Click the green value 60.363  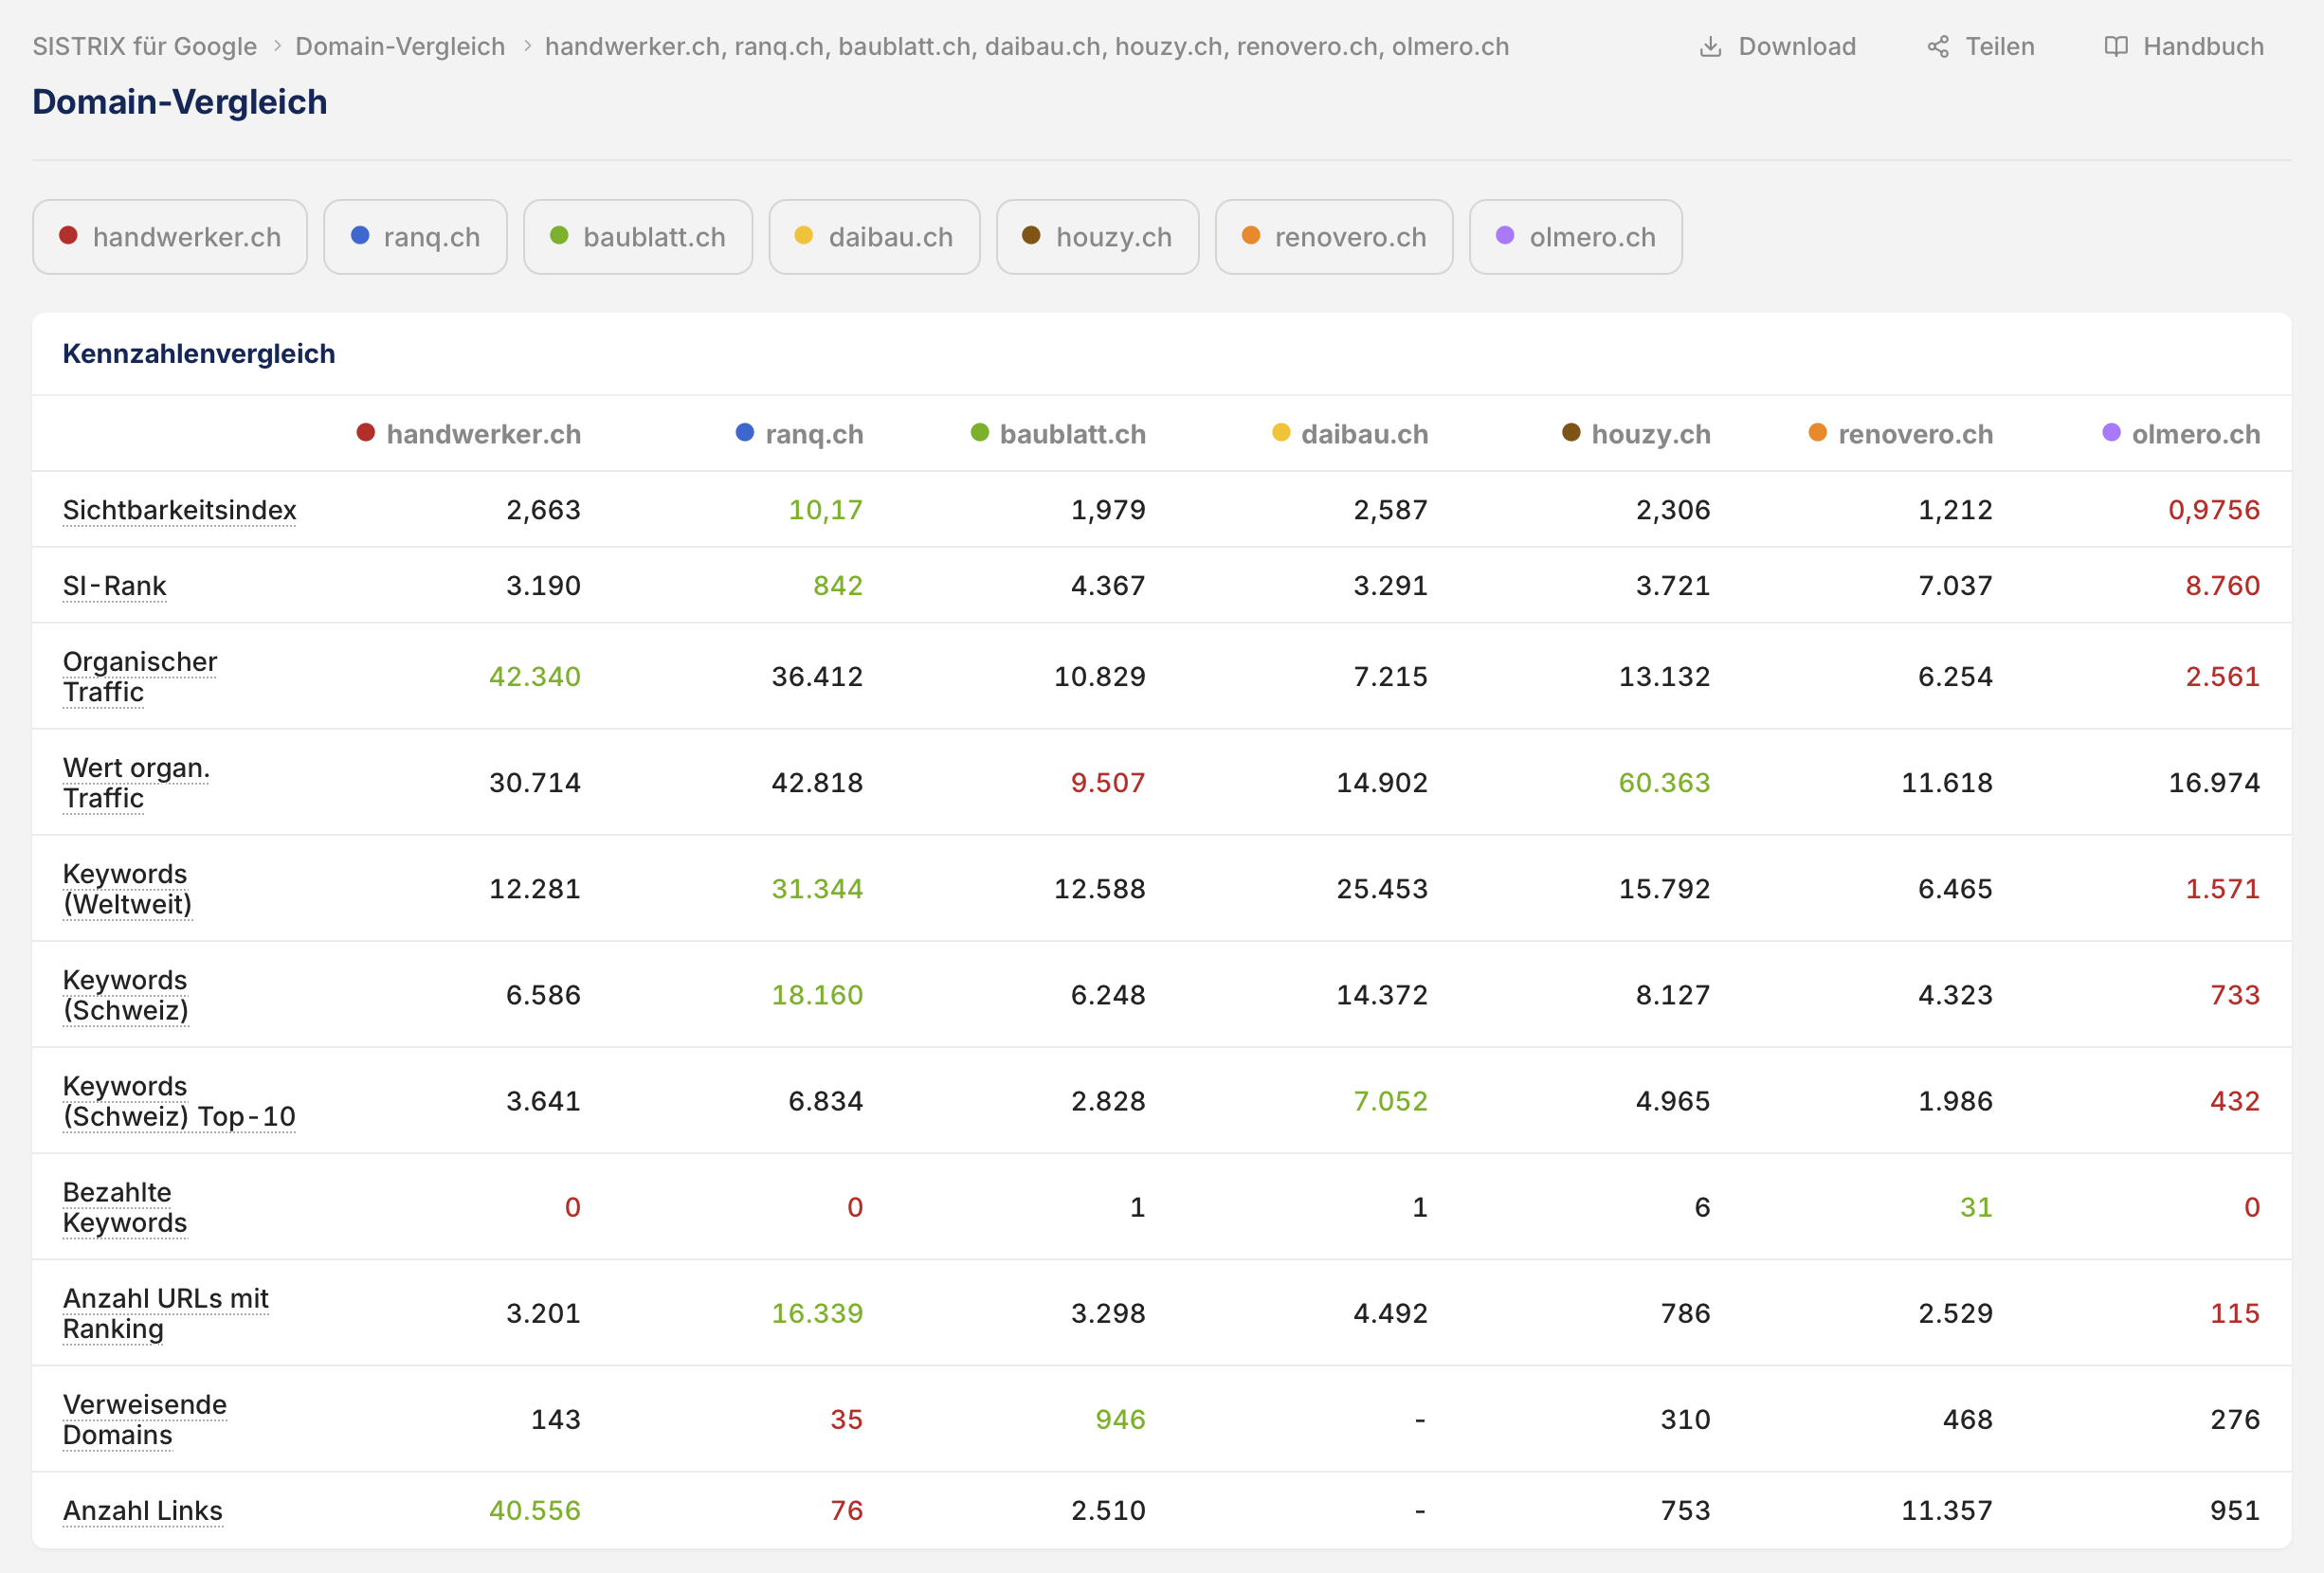[x=1665, y=783]
